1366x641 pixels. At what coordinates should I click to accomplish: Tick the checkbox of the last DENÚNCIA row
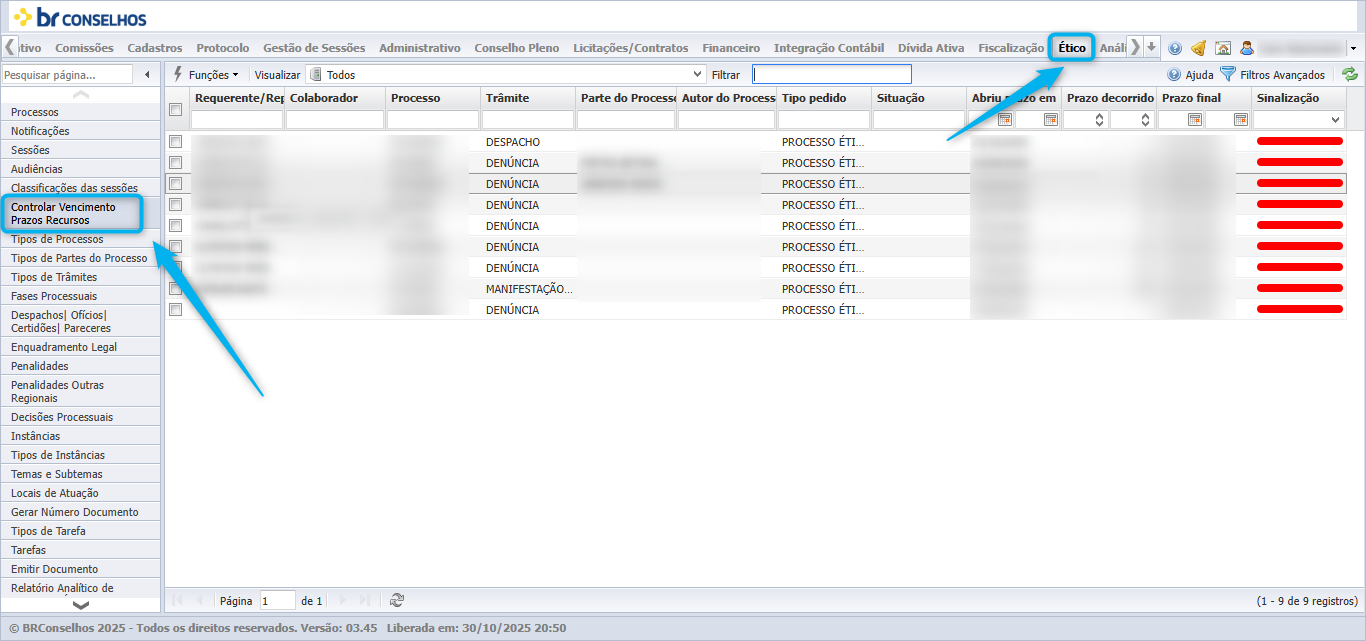pos(175,310)
